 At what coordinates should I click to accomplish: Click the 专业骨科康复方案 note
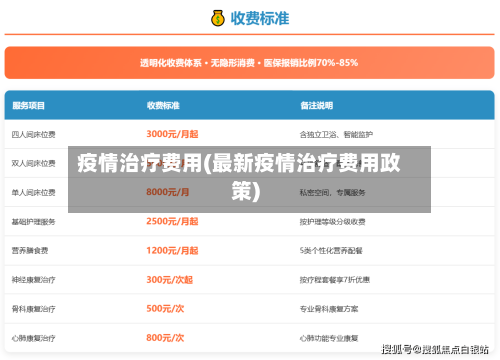[329, 309]
